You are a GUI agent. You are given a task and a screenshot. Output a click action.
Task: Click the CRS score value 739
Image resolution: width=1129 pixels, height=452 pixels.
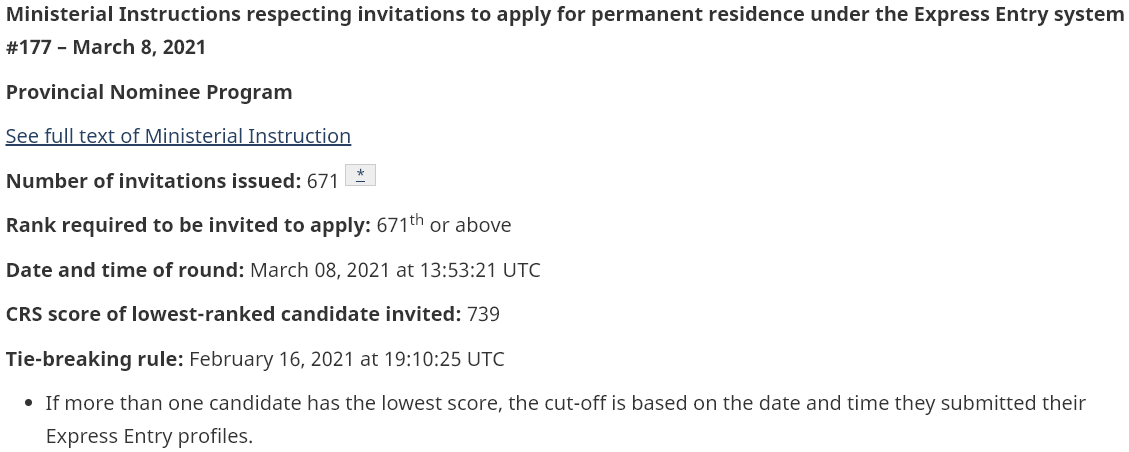[483, 314]
